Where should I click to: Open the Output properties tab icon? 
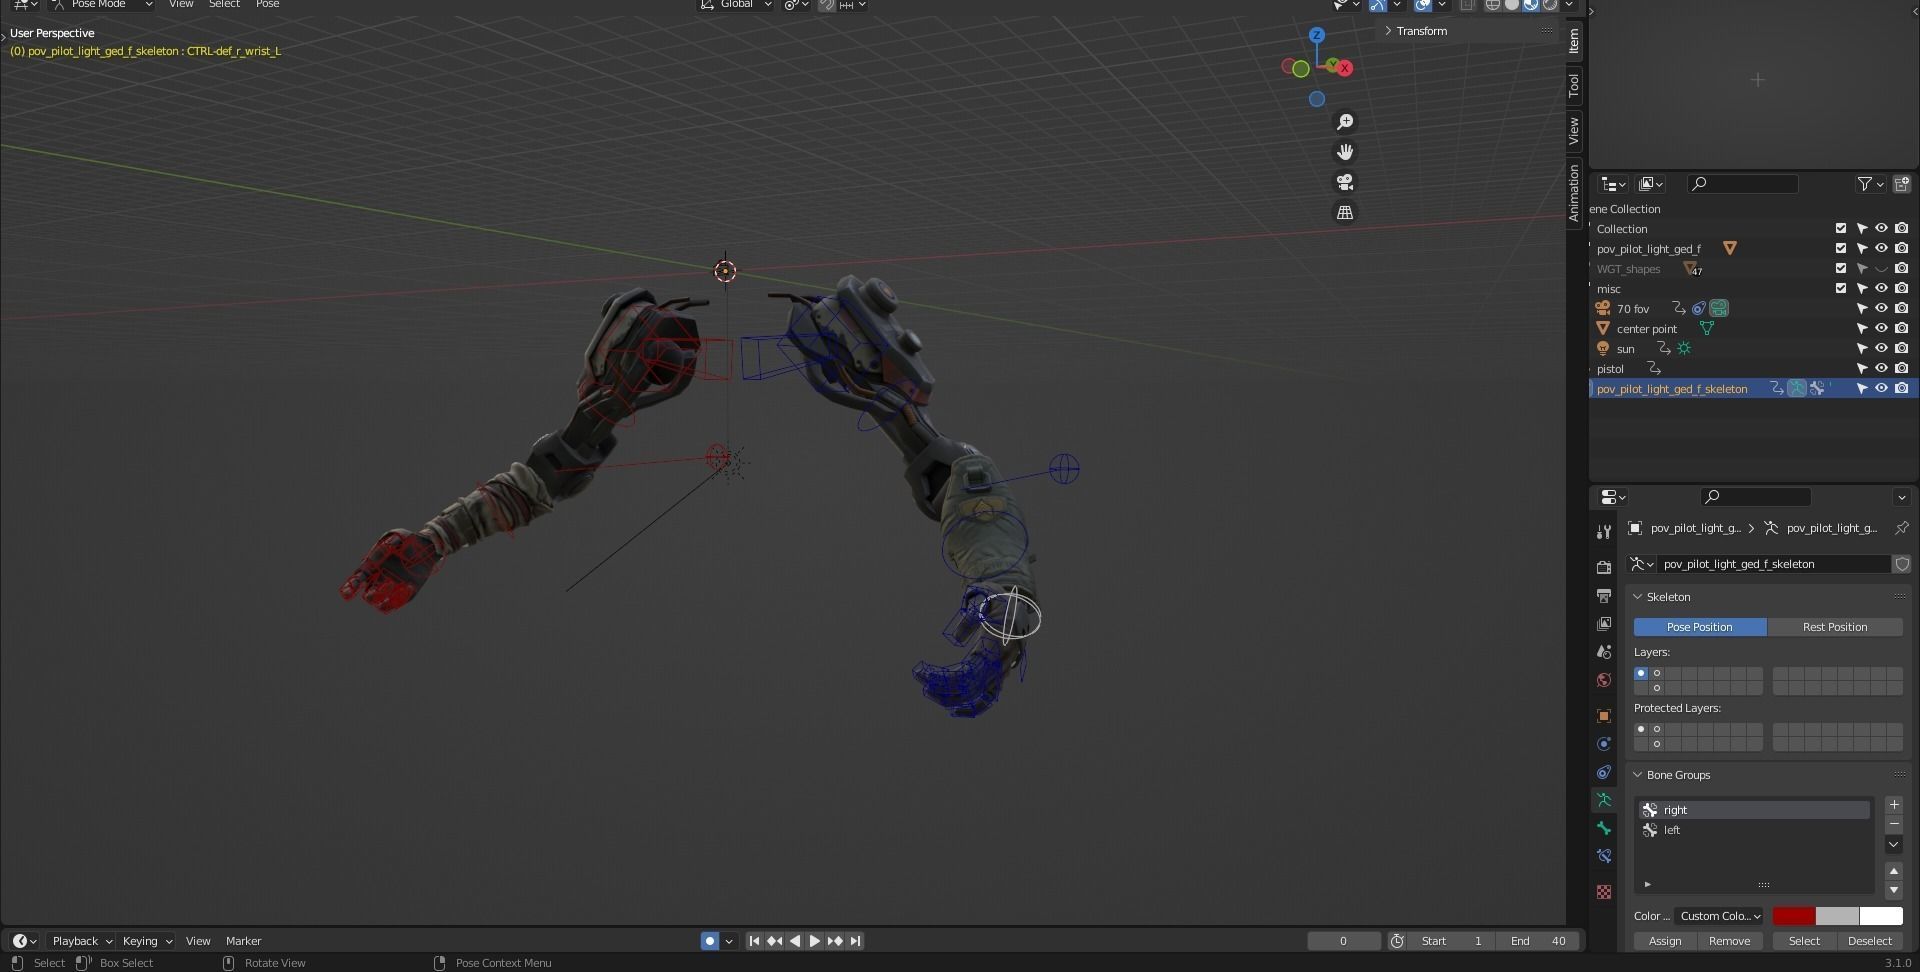click(1604, 595)
